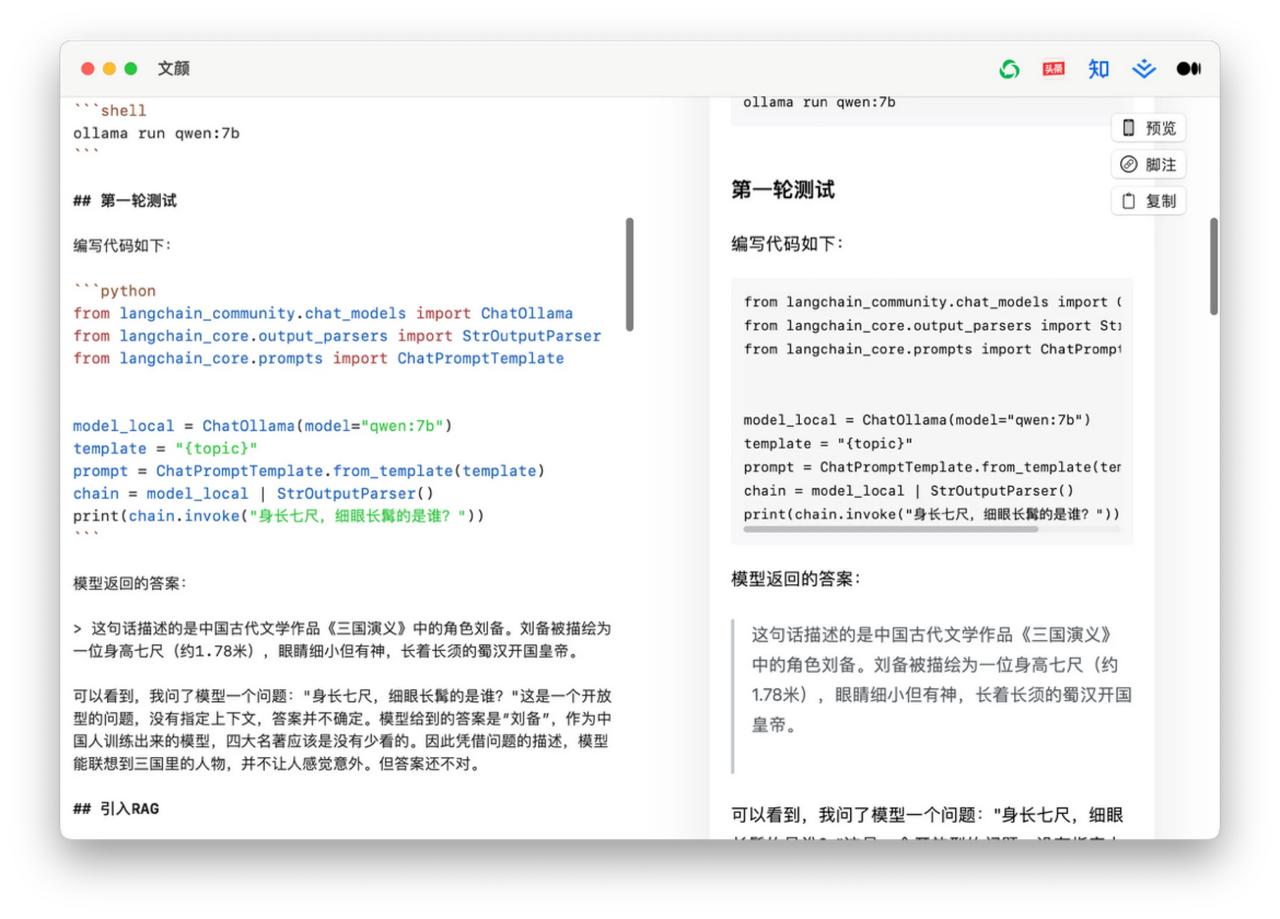Click the "可以看到,我问了模型" paragraph in the editor
This screenshot has width=1280, height=919.
pyautogui.click(x=342, y=730)
